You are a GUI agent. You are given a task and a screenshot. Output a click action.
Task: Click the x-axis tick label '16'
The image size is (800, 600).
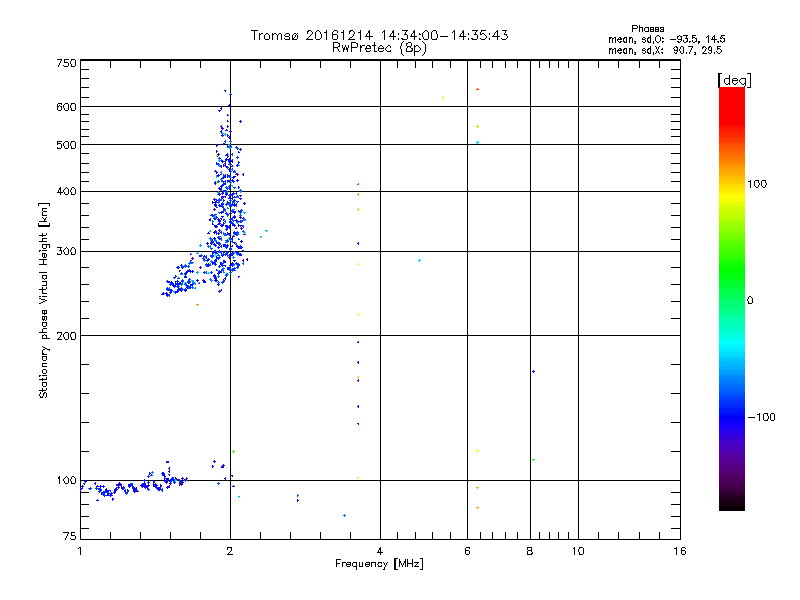coord(680,551)
